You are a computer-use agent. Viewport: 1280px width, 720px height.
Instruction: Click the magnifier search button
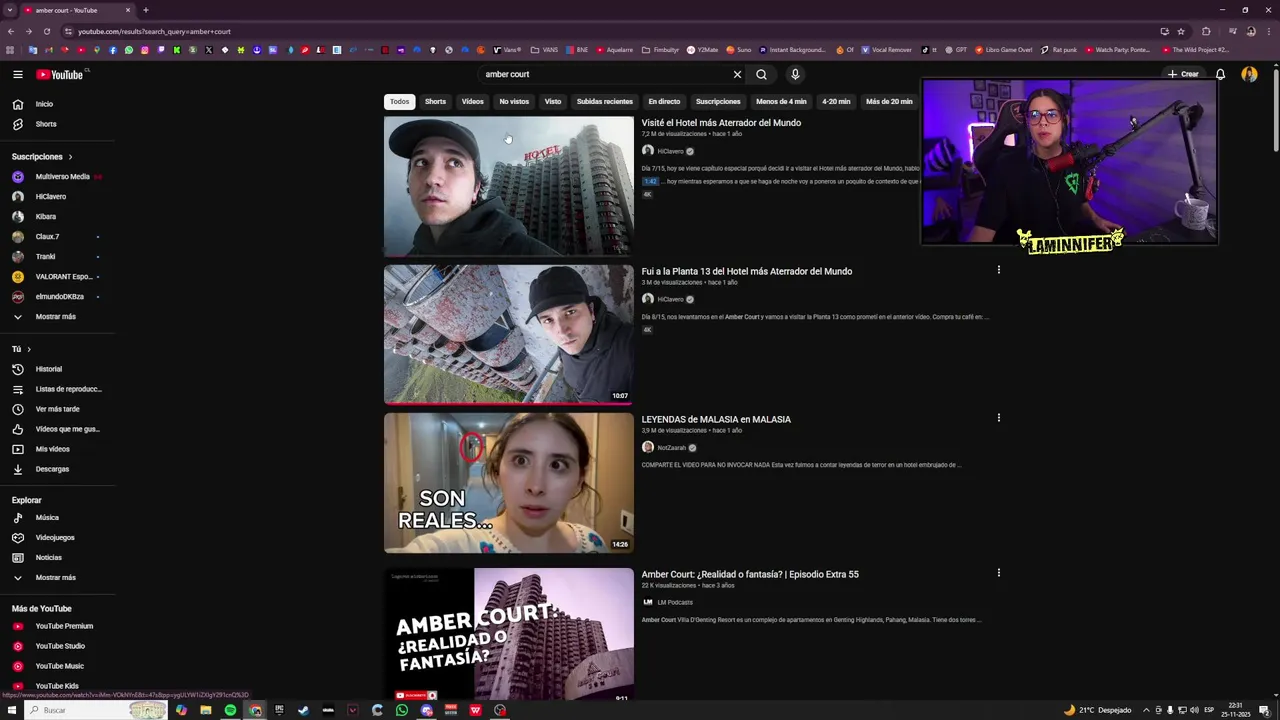click(x=761, y=74)
